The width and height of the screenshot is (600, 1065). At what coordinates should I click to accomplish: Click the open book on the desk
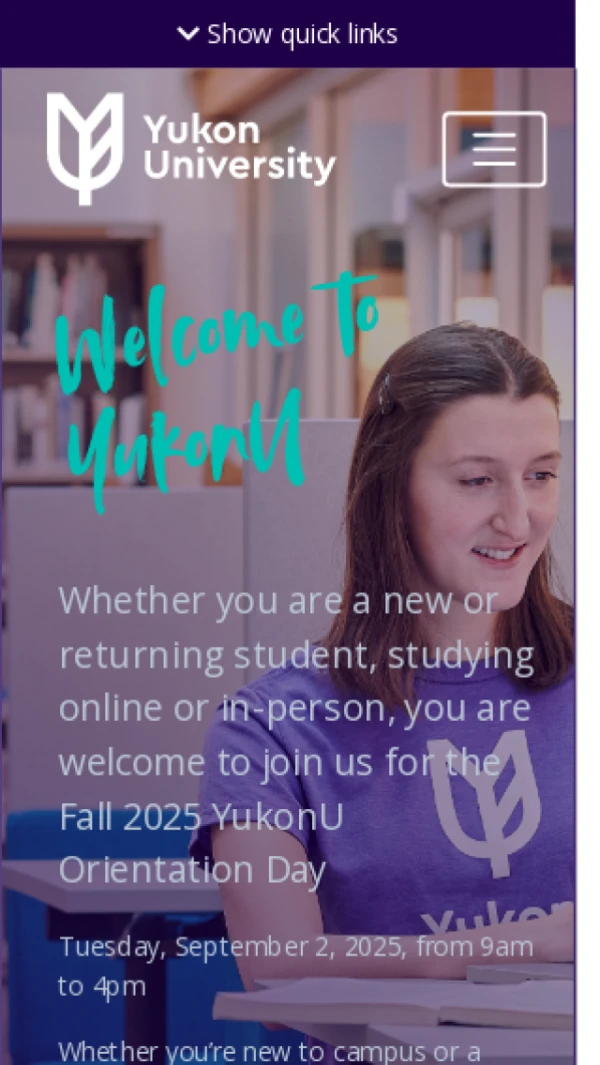(x=394, y=1003)
